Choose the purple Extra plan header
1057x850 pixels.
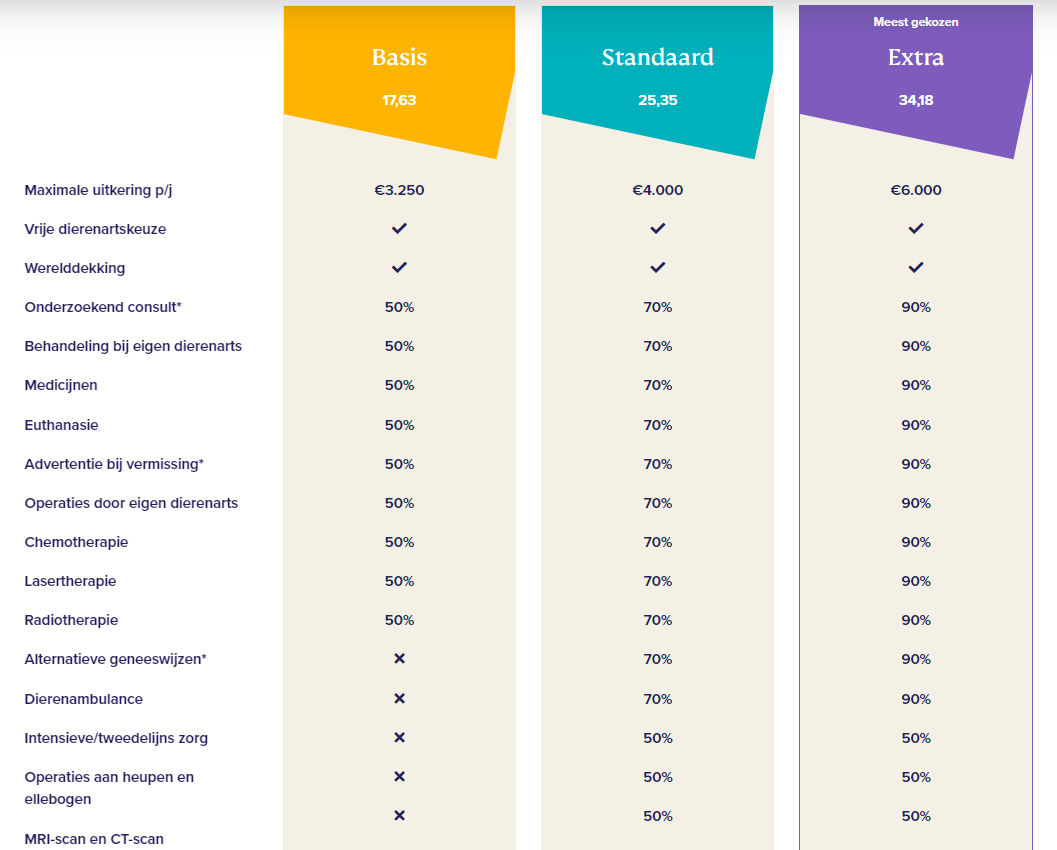915,57
